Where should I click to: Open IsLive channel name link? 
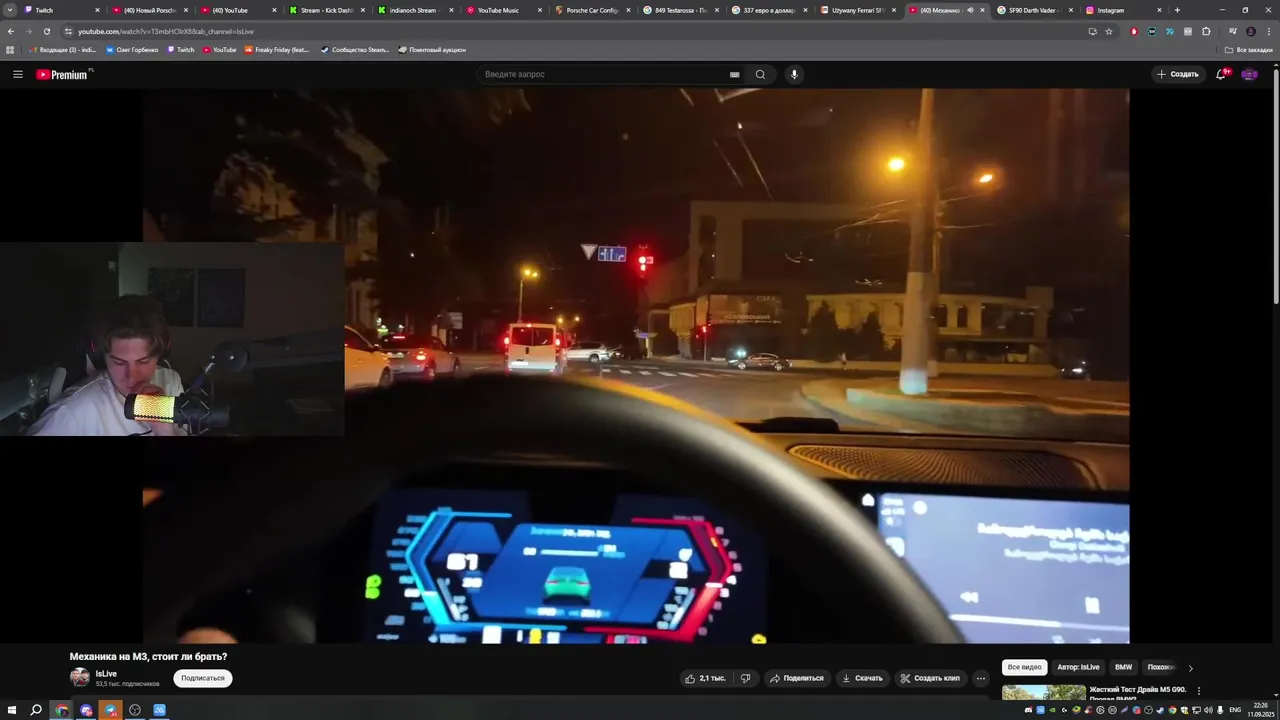click(x=106, y=674)
